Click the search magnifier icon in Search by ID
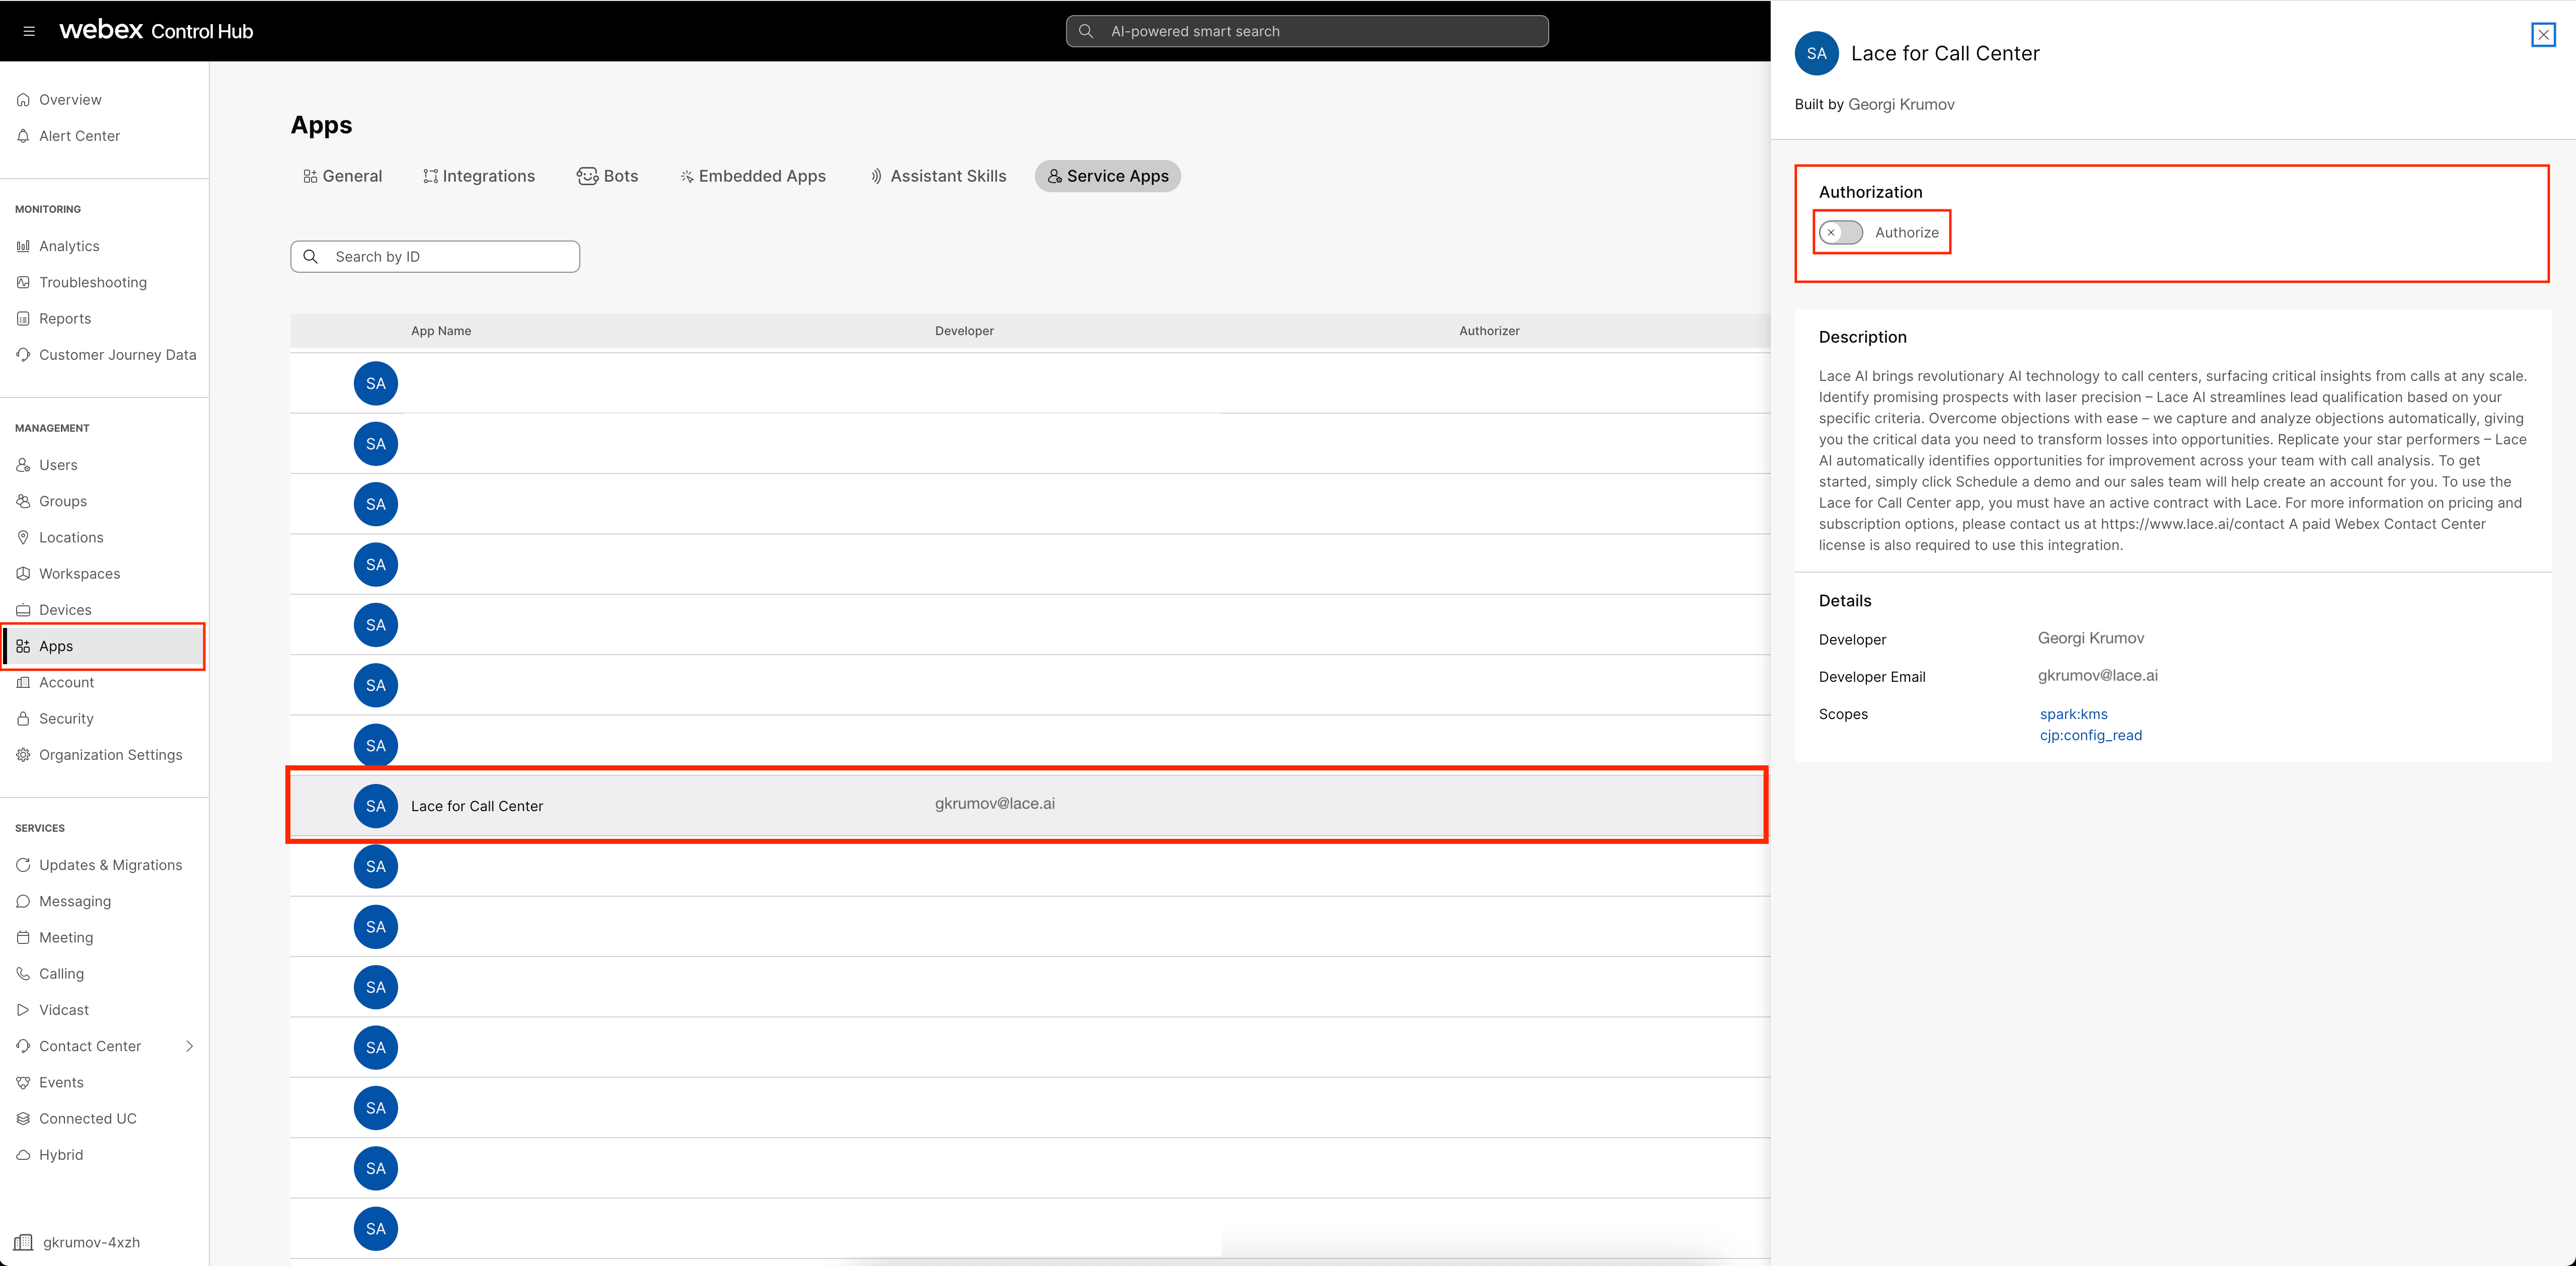This screenshot has width=2576, height=1266. [x=311, y=257]
